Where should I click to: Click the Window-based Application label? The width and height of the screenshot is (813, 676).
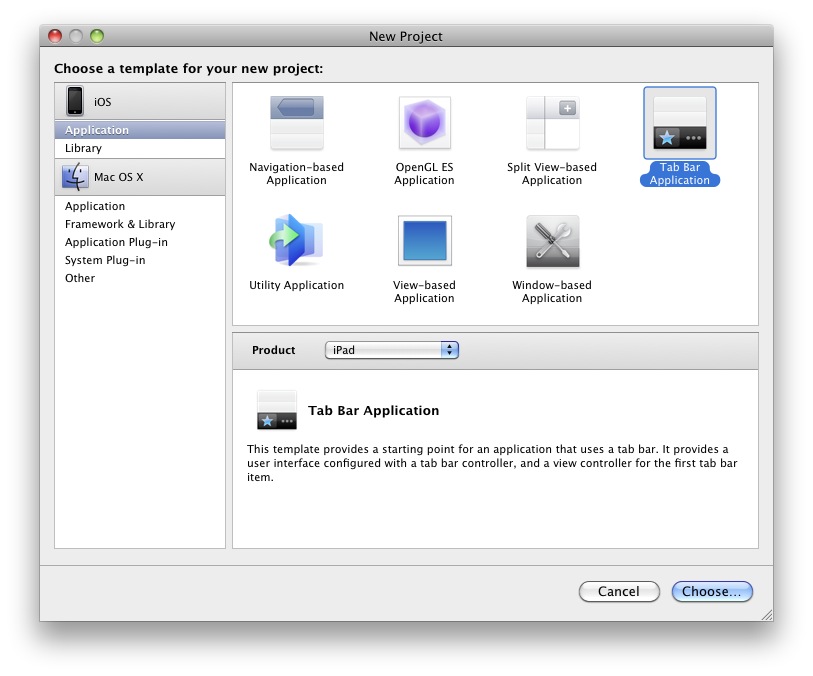click(552, 291)
